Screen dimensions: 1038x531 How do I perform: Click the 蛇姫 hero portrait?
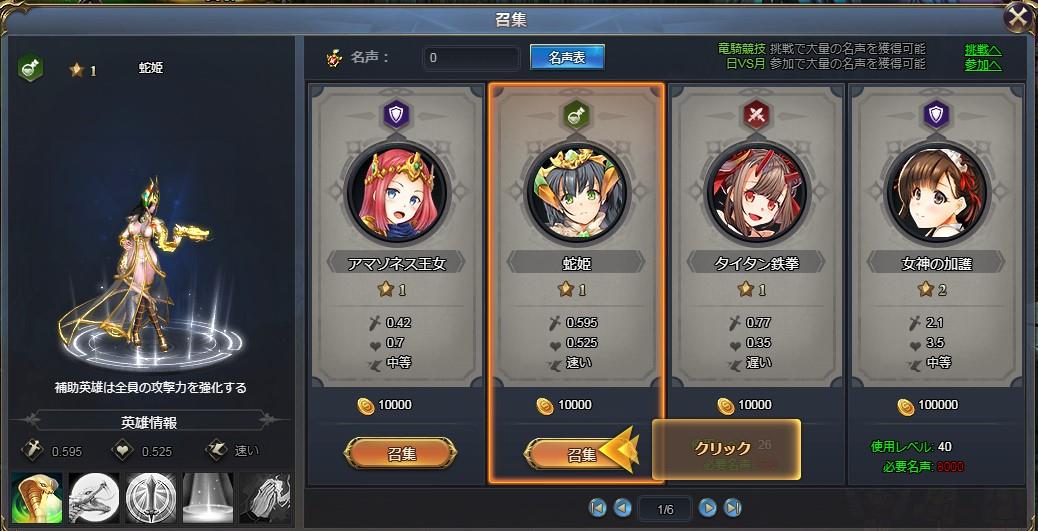coord(577,193)
